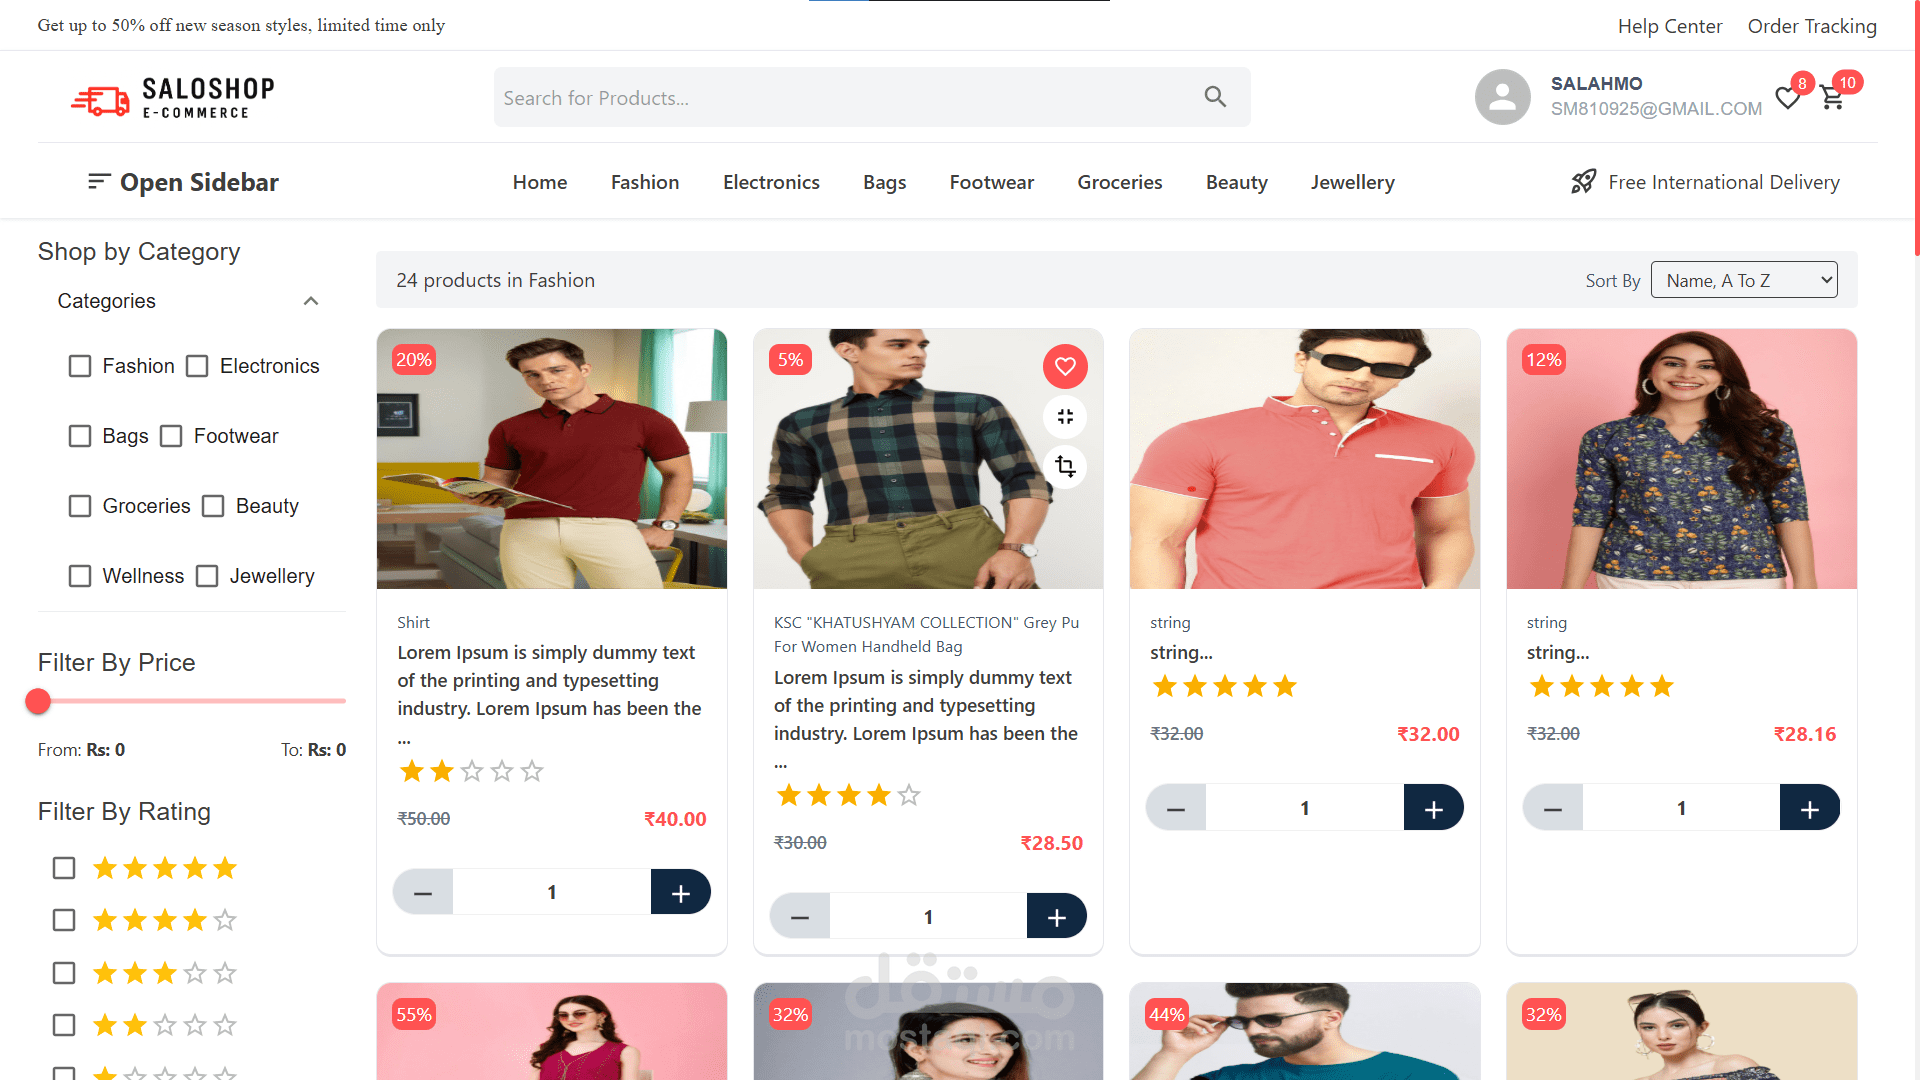Collapse the Categories section chevron
This screenshot has width=1920, height=1080.
tap(311, 301)
